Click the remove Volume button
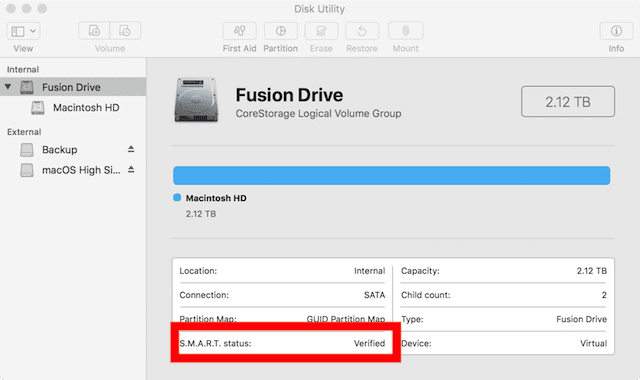640x380 pixels. pos(125,31)
